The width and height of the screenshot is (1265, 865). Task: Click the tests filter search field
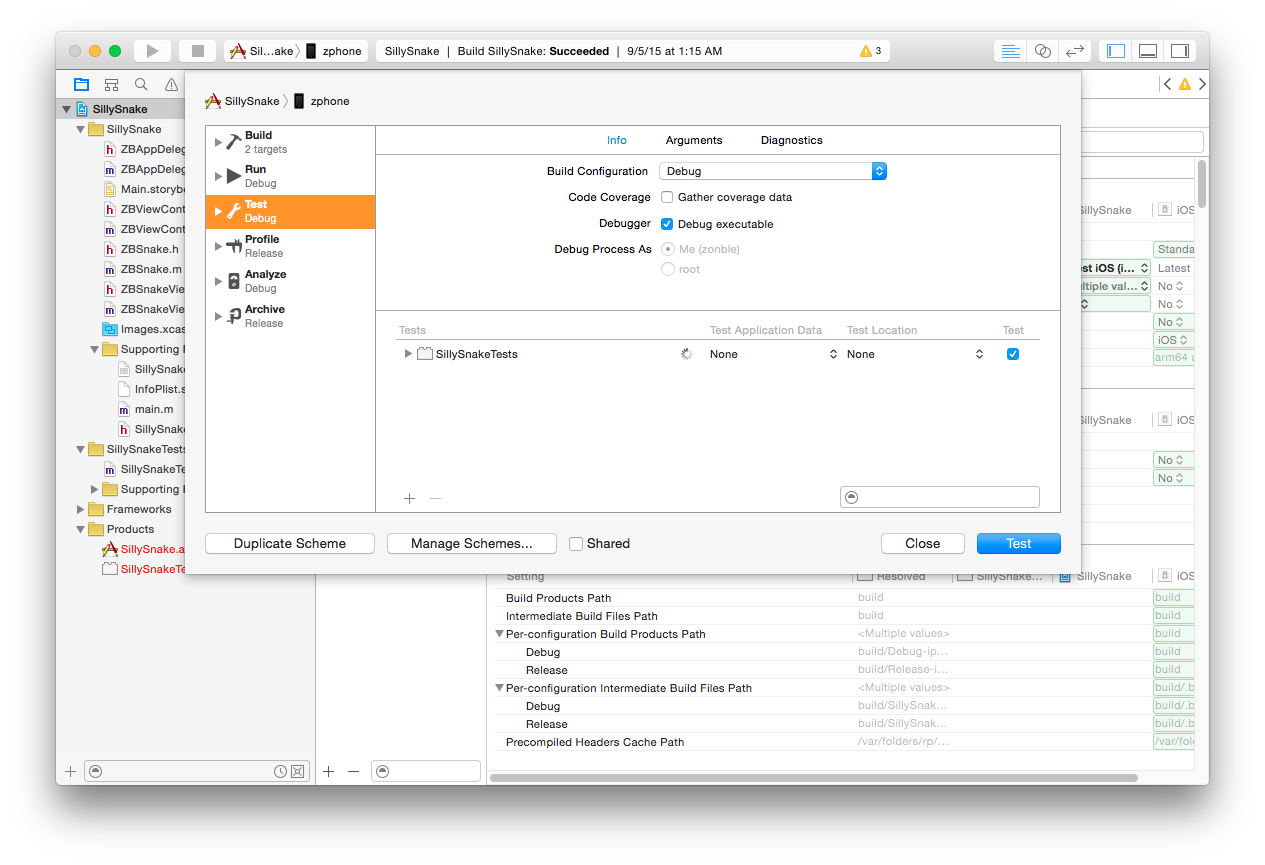tap(945, 497)
